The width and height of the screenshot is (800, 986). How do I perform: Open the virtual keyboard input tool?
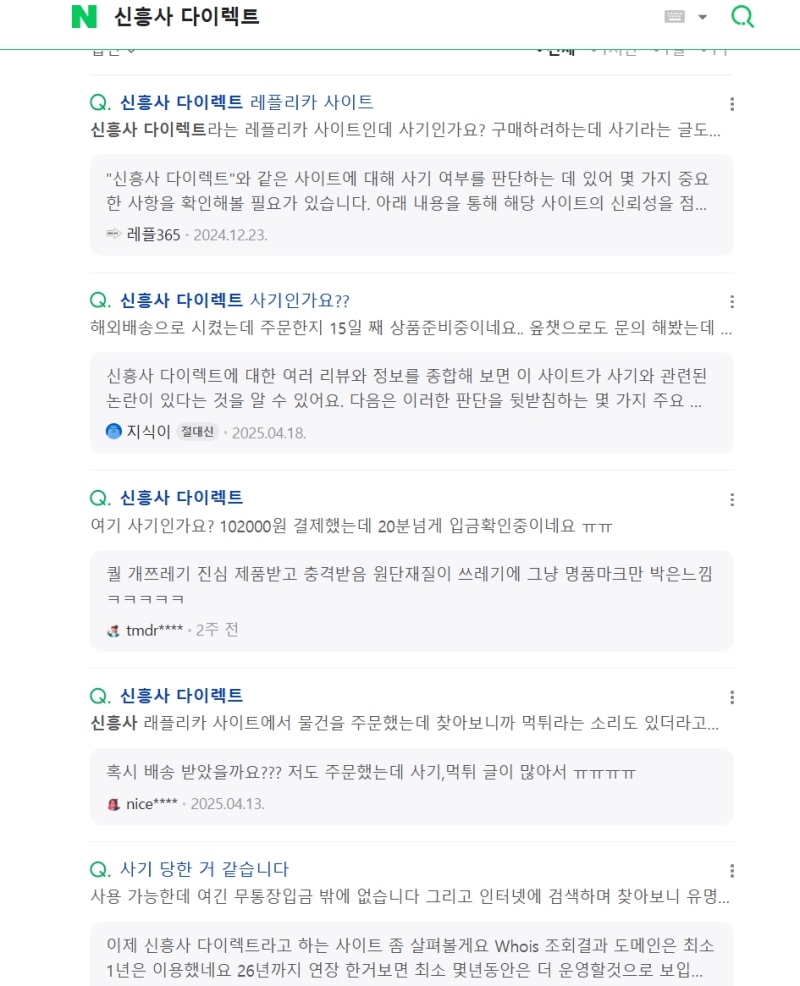[x=675, y=17]
